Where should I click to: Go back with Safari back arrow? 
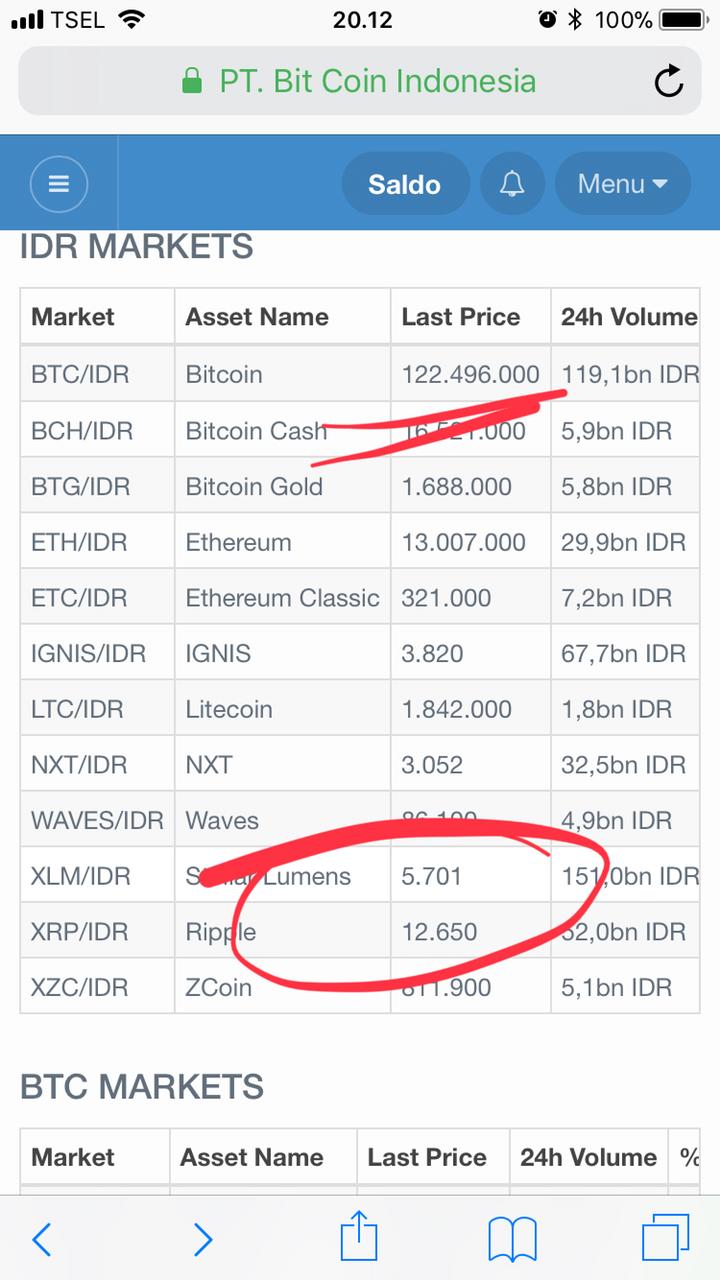pos(42,1240)
